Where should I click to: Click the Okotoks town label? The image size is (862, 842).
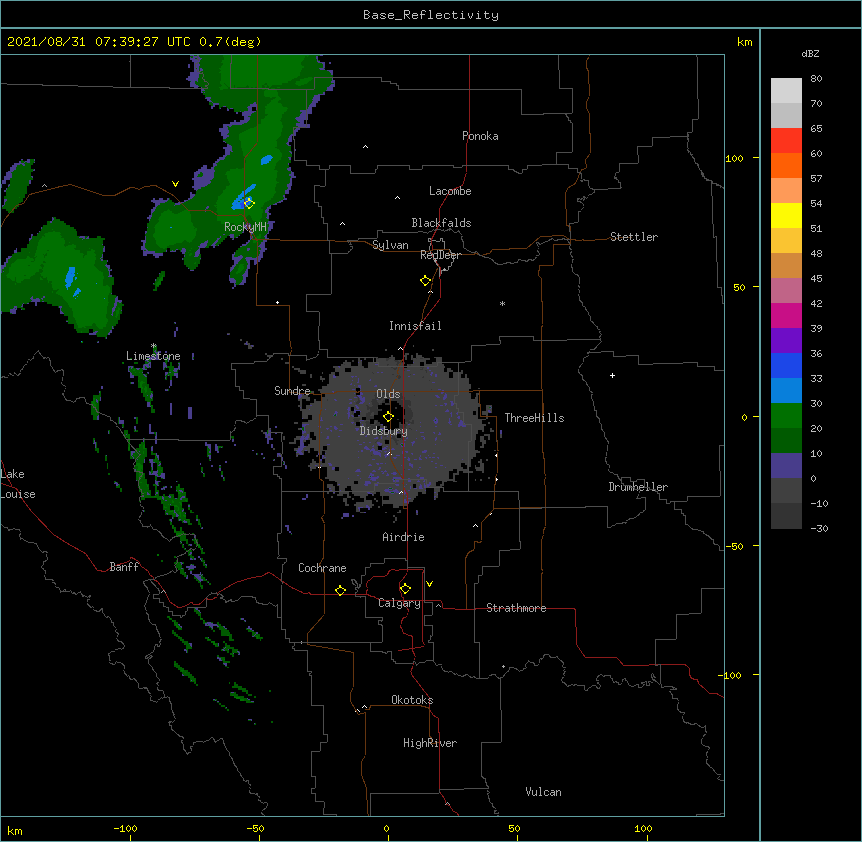(x=412, y=700)
